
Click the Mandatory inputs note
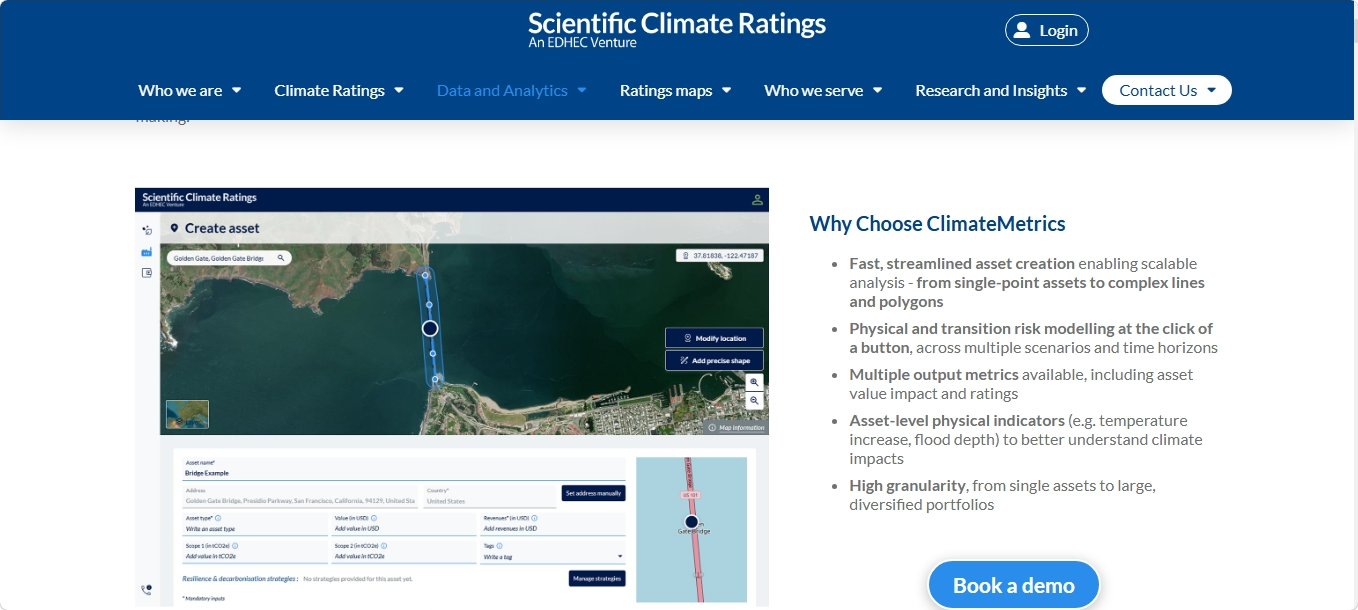pyautogui.click(x=203, y=598)
